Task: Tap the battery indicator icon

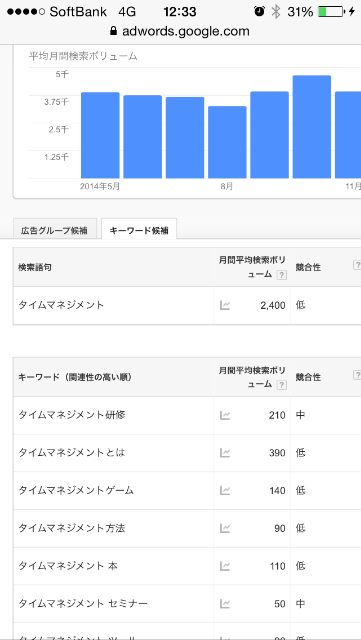Action: point(330,11)
